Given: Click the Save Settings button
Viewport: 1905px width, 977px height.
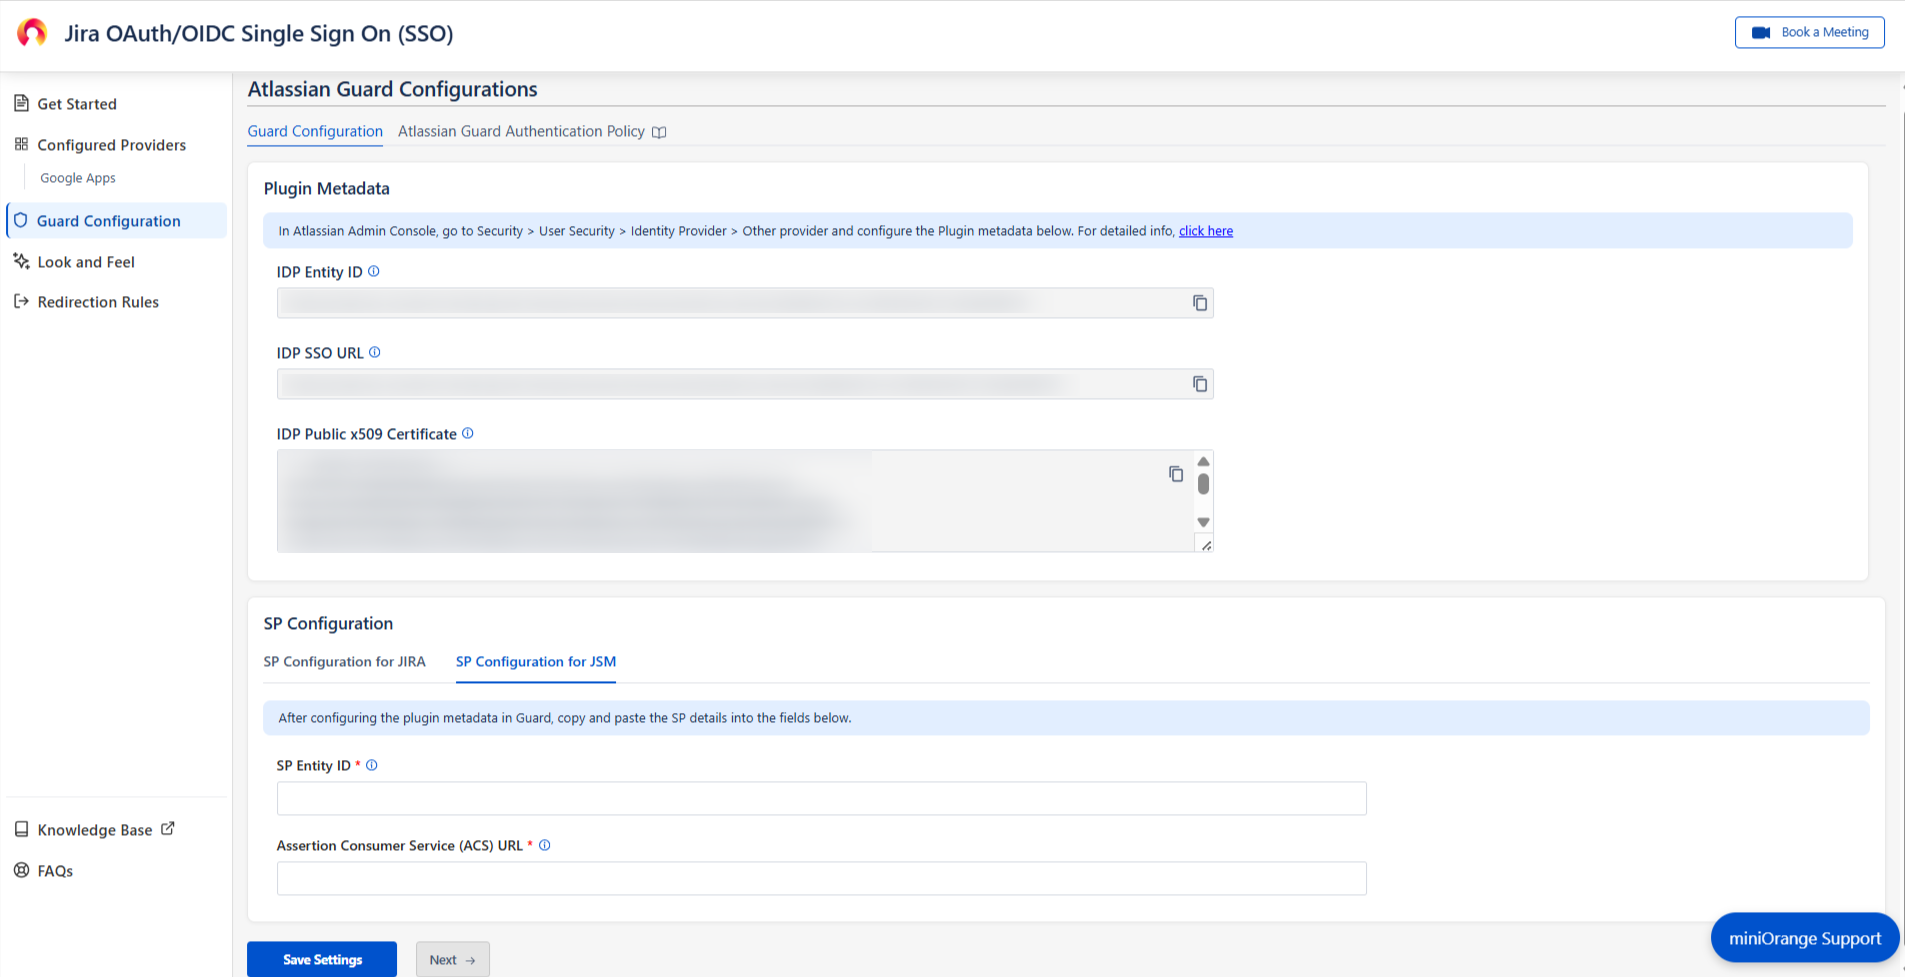Looking at the screenshot, I should [x=322, y=959].
